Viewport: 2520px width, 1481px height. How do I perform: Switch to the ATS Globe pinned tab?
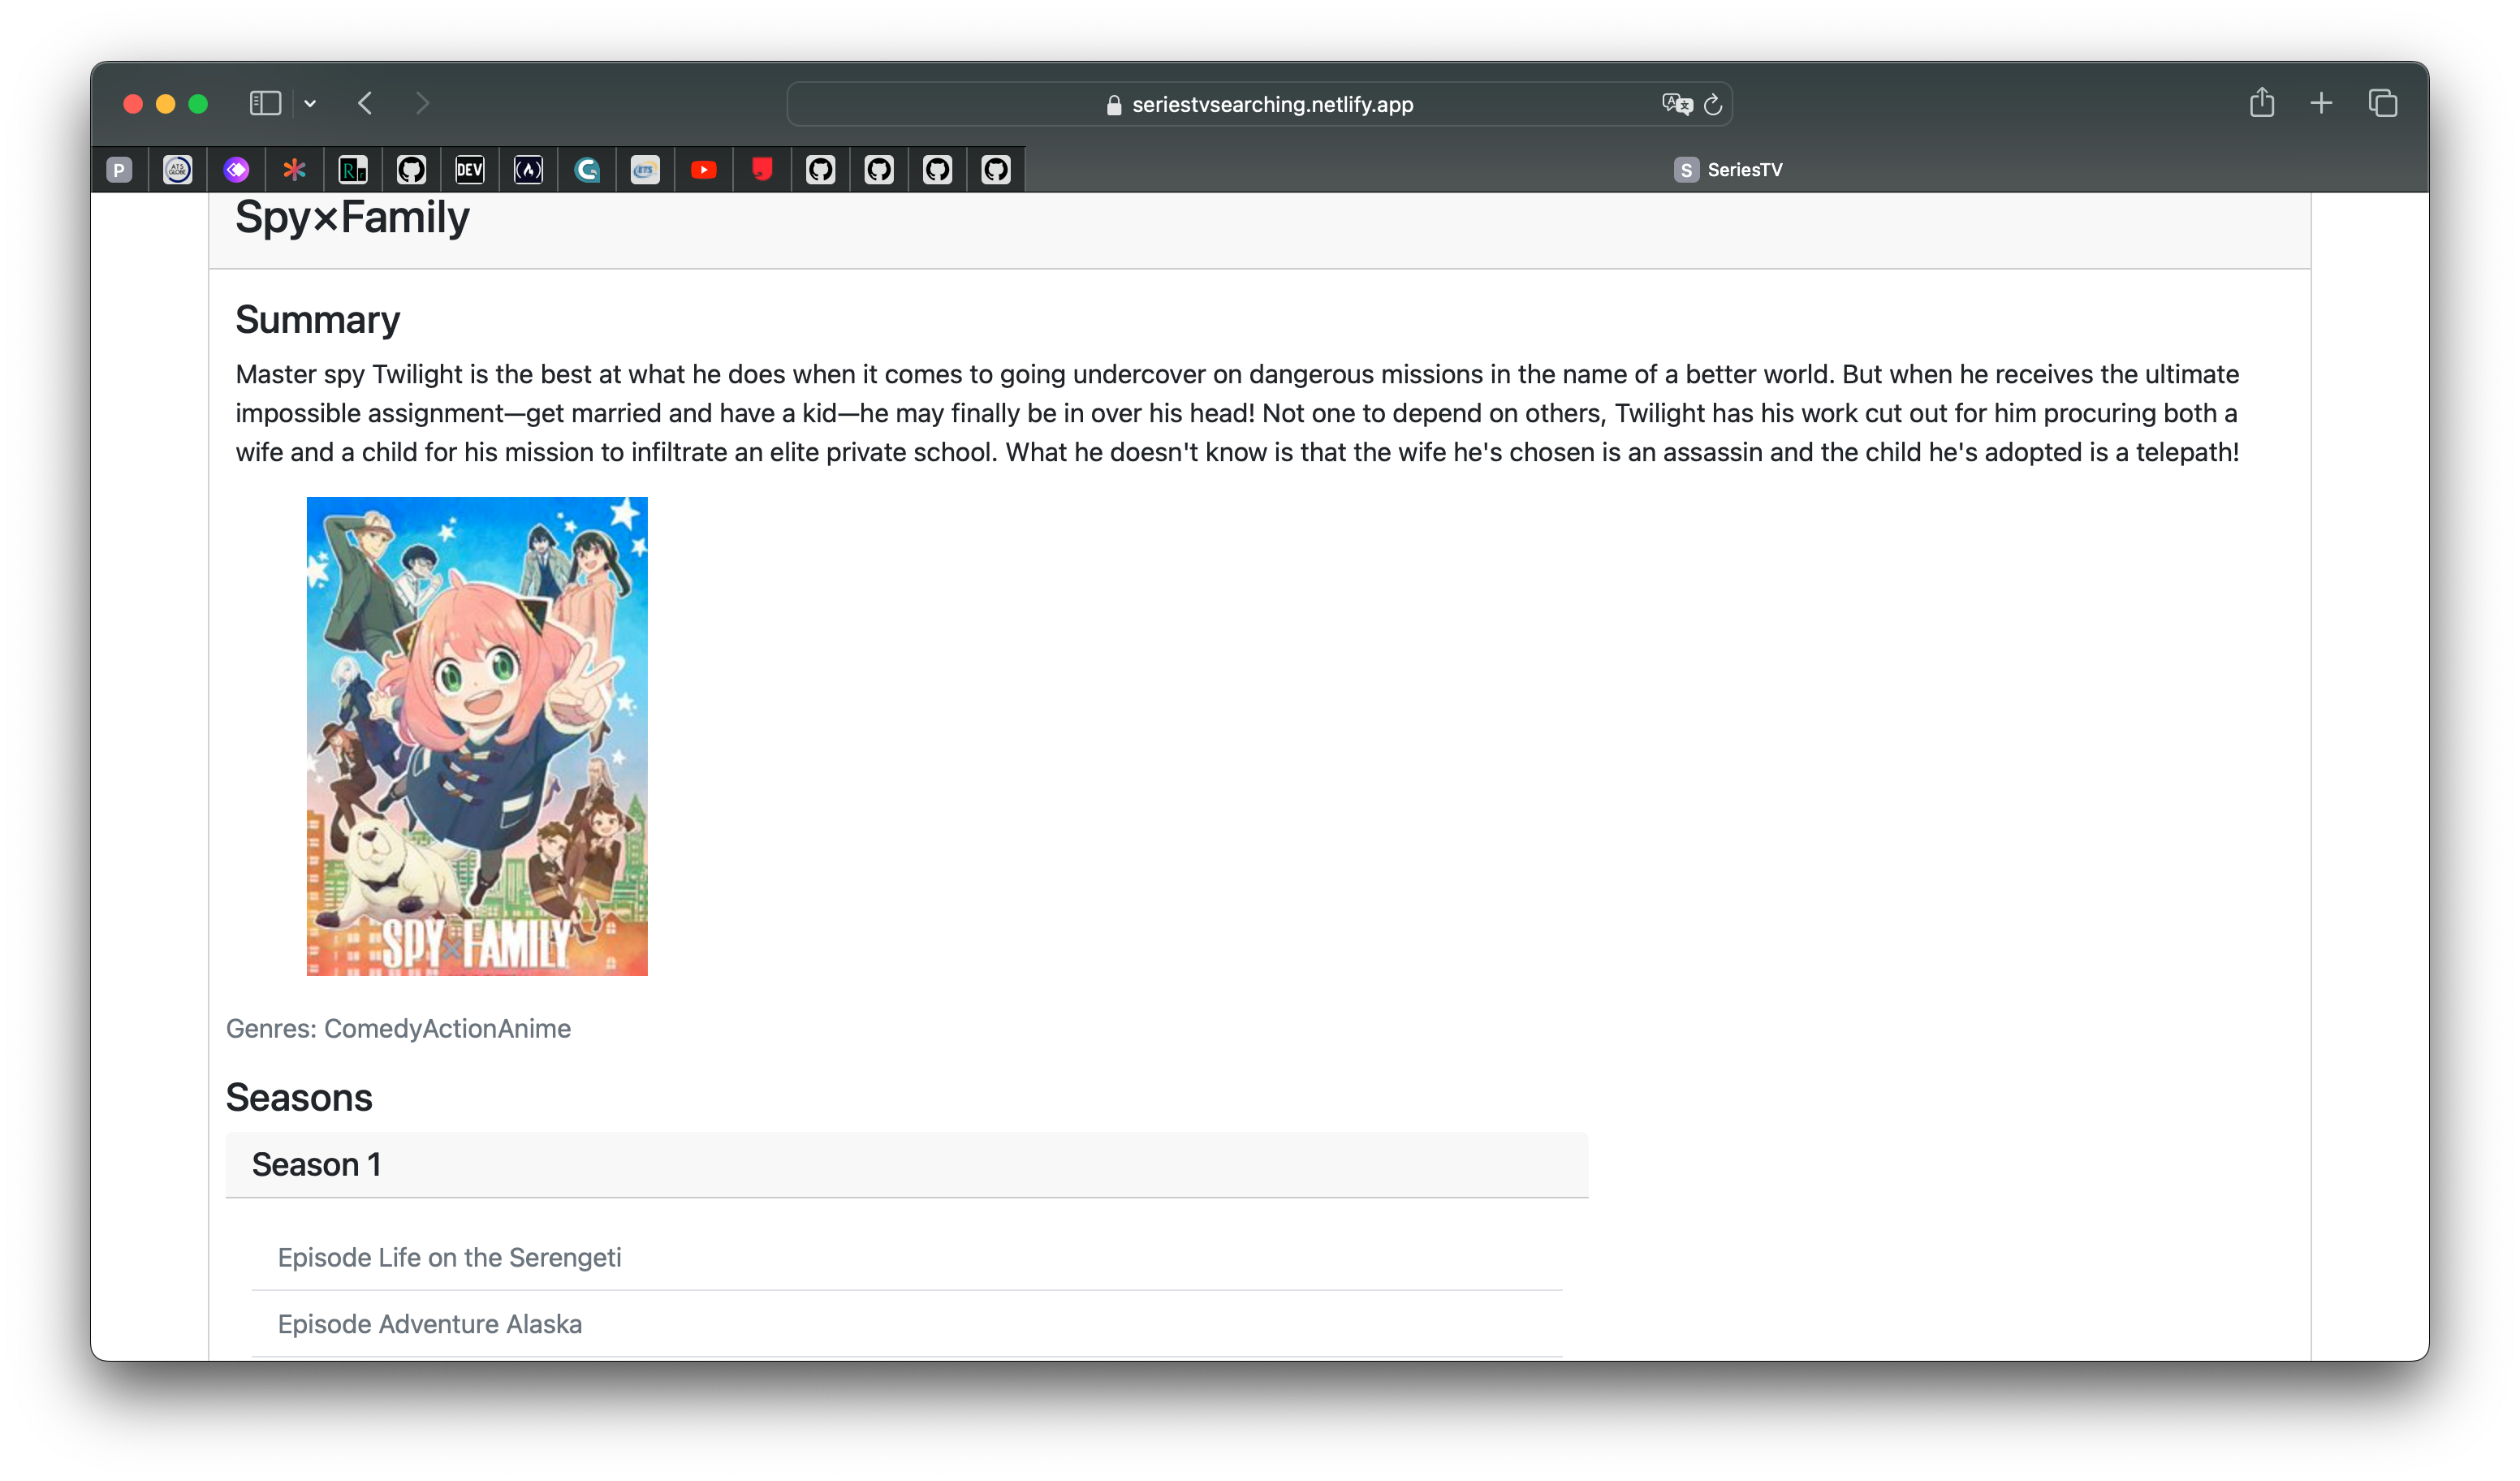click(177, 170)
